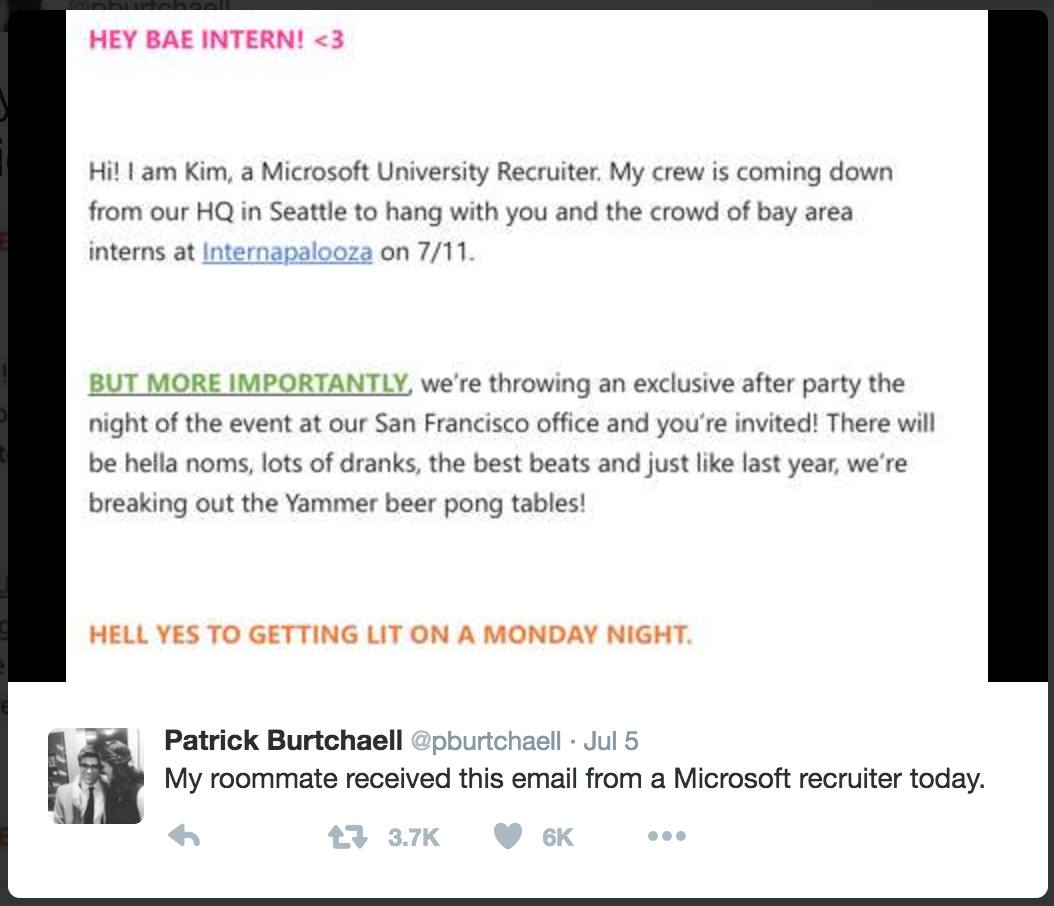Image resolution: width=1054 pixels, height=906 pixels.
Task: Open the more options ellipsis icon
Action: tap(666, 836)
